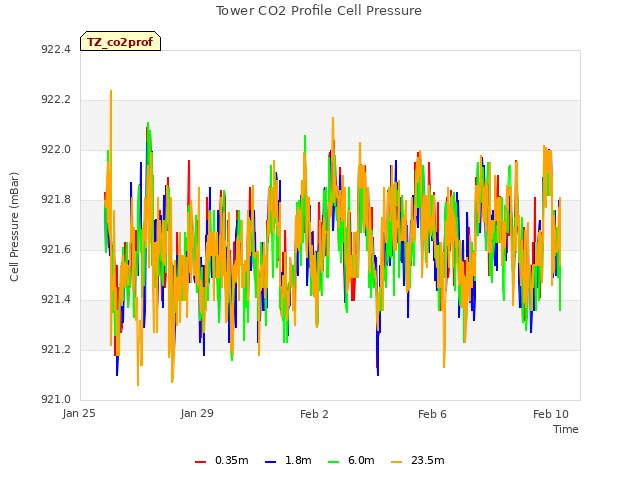Click the Feb 2 x-axis tick label
Image resolution: width=640 pixels, height=480 pixels.
coord(314,414)
